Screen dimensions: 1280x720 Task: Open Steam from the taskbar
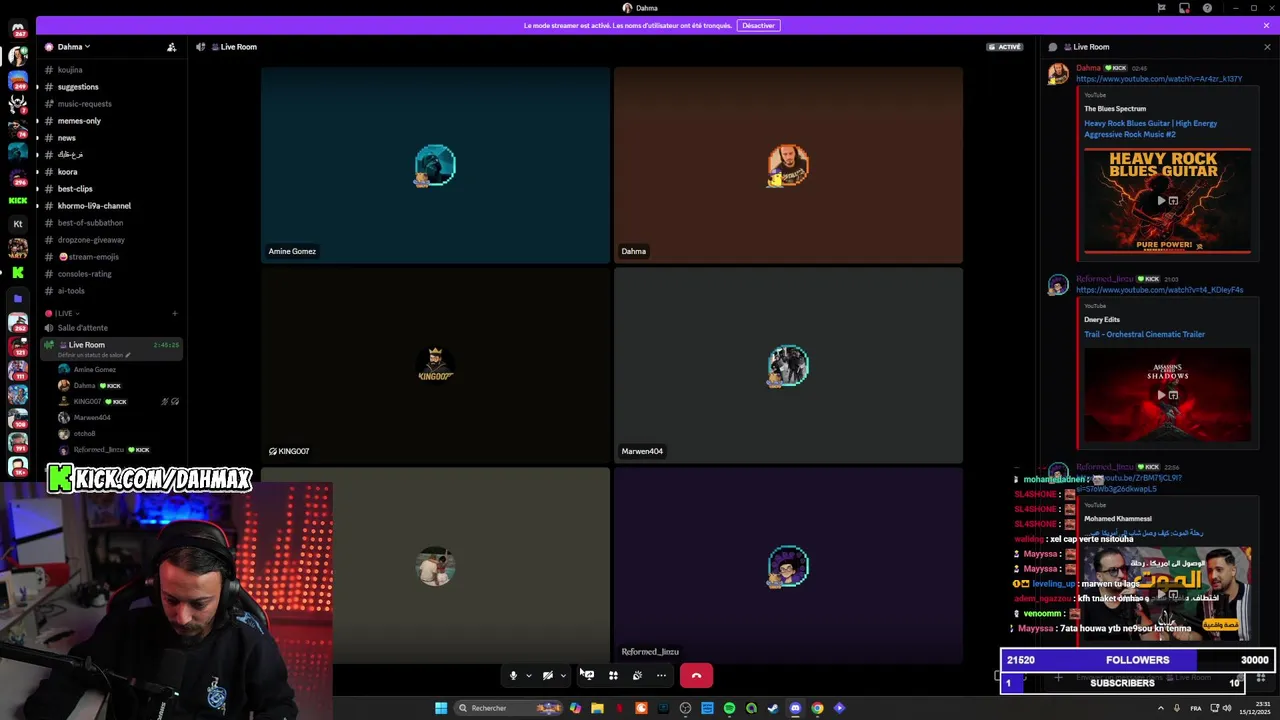point(773,708)
